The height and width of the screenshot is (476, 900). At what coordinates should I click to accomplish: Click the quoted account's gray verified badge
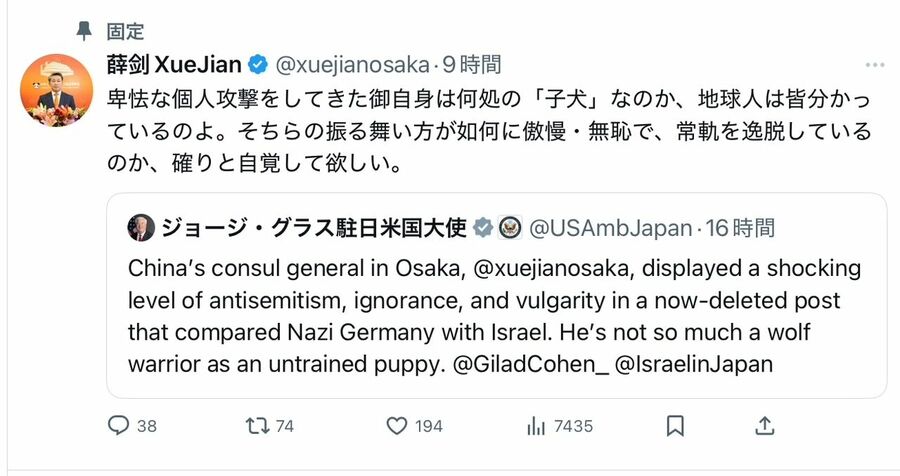tap(483, 228)
